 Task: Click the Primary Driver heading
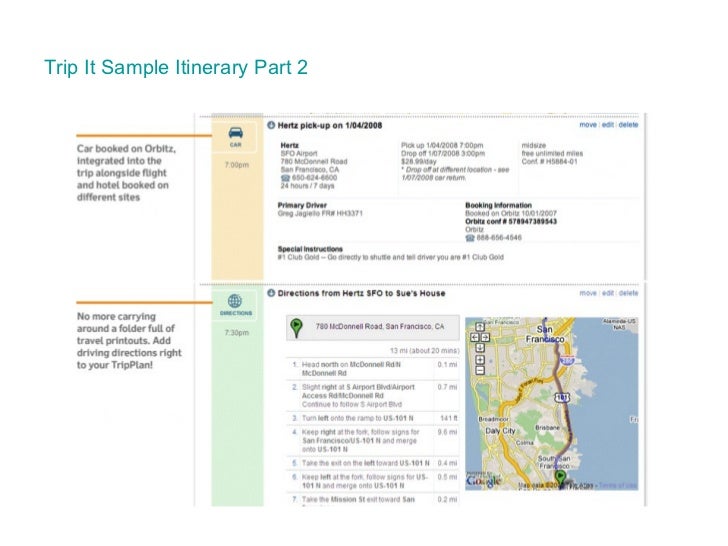coord(302,205)
